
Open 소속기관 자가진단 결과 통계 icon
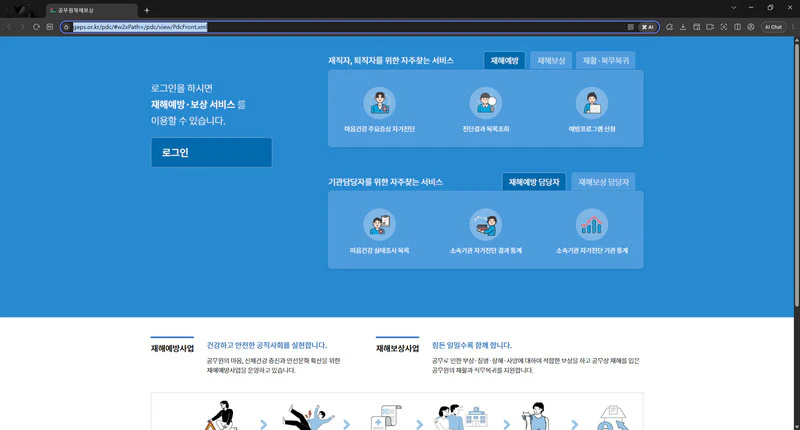[486, 224]
